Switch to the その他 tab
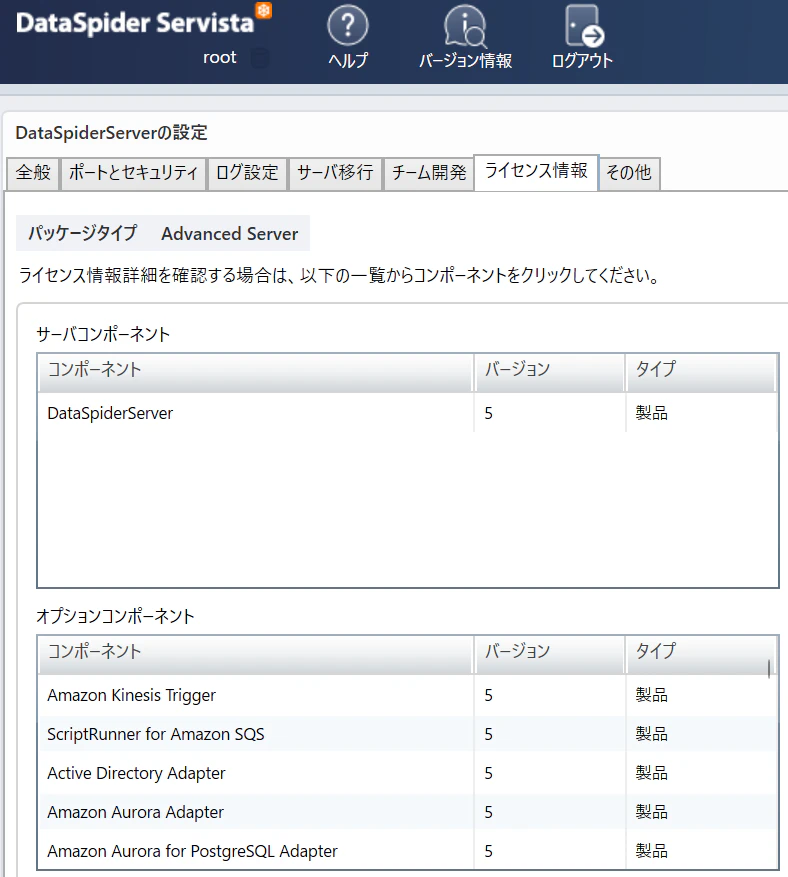The height and width of the screenshot is (877, 788). (629, 173)
